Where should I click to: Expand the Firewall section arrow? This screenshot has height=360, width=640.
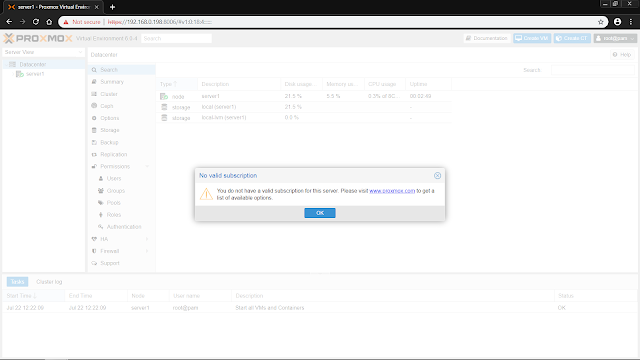pos(147,251)
